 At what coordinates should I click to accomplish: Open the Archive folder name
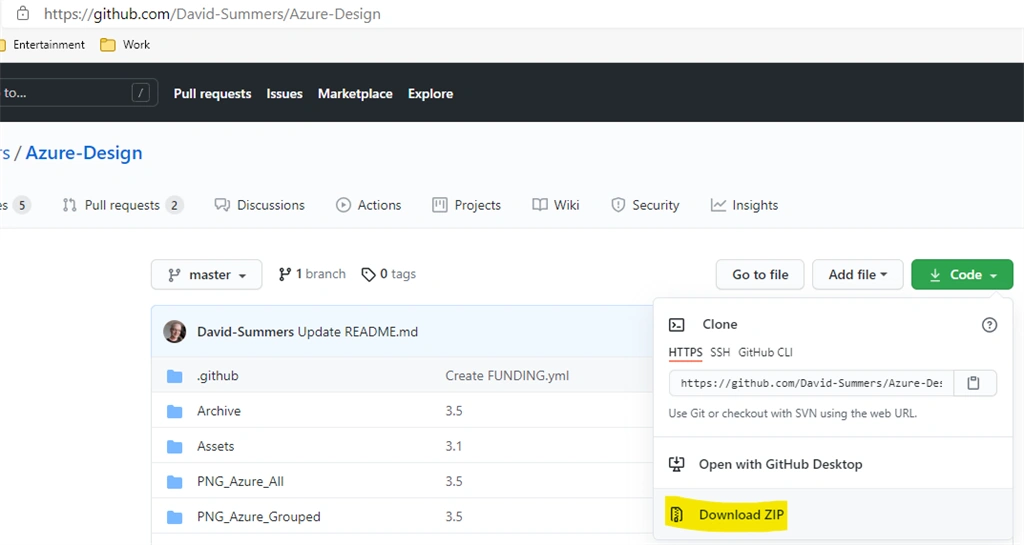click(219, 411)
